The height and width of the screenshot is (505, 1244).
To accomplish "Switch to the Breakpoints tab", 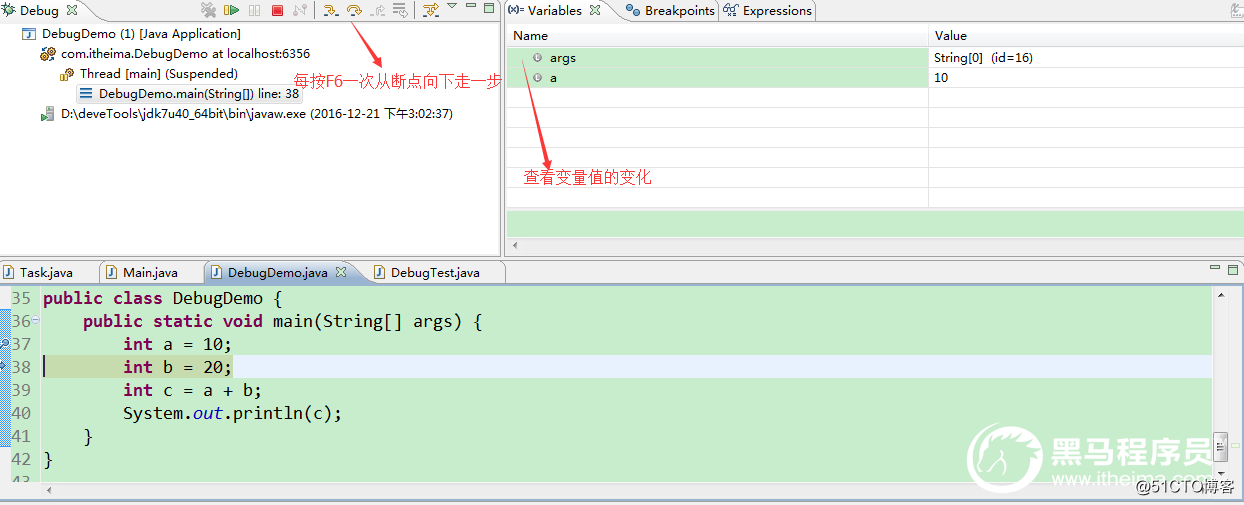I will 670,11.
